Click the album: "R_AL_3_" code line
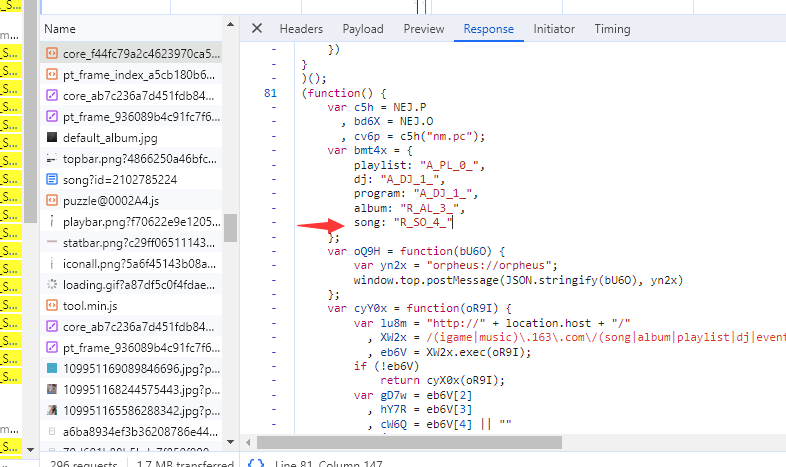This screenshot has width=786, height=467. click(410, 208)
